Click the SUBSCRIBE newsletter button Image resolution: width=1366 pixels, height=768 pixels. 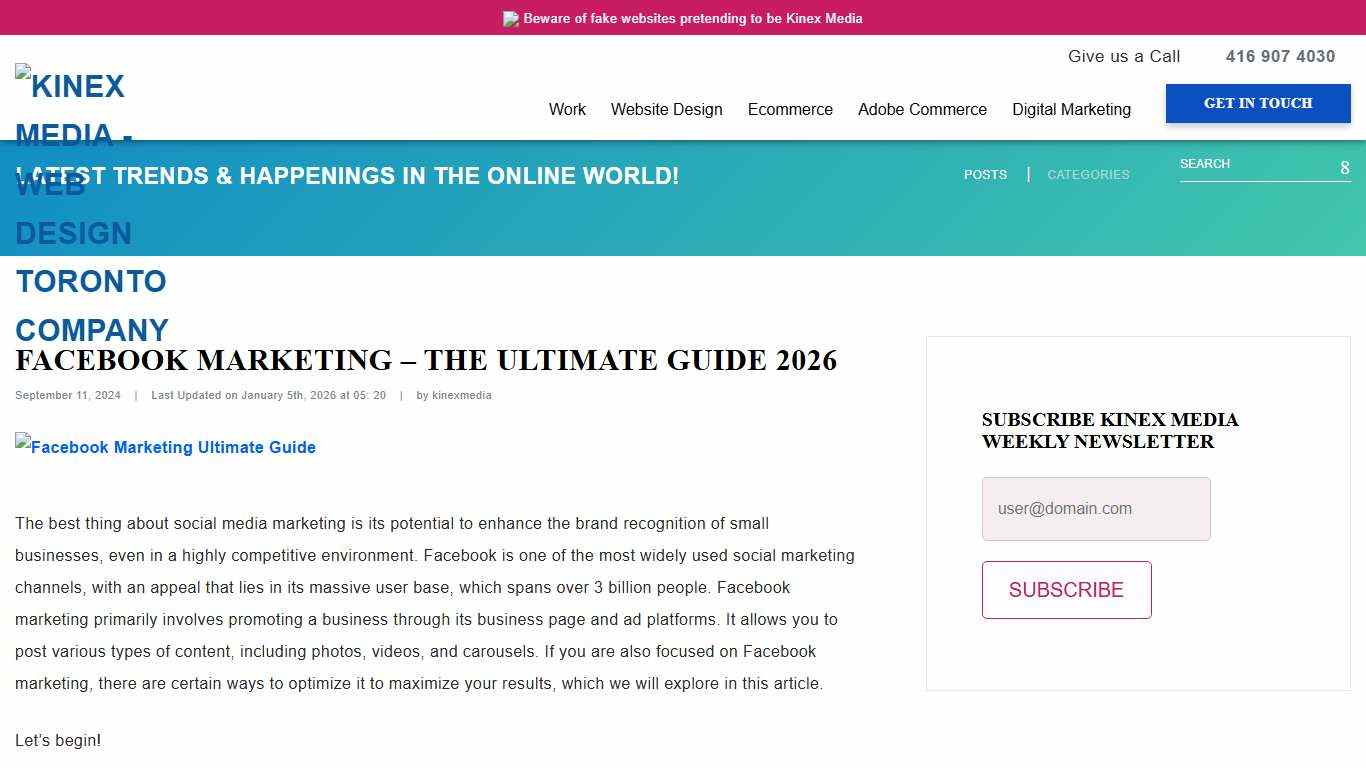coord(1066,590)
